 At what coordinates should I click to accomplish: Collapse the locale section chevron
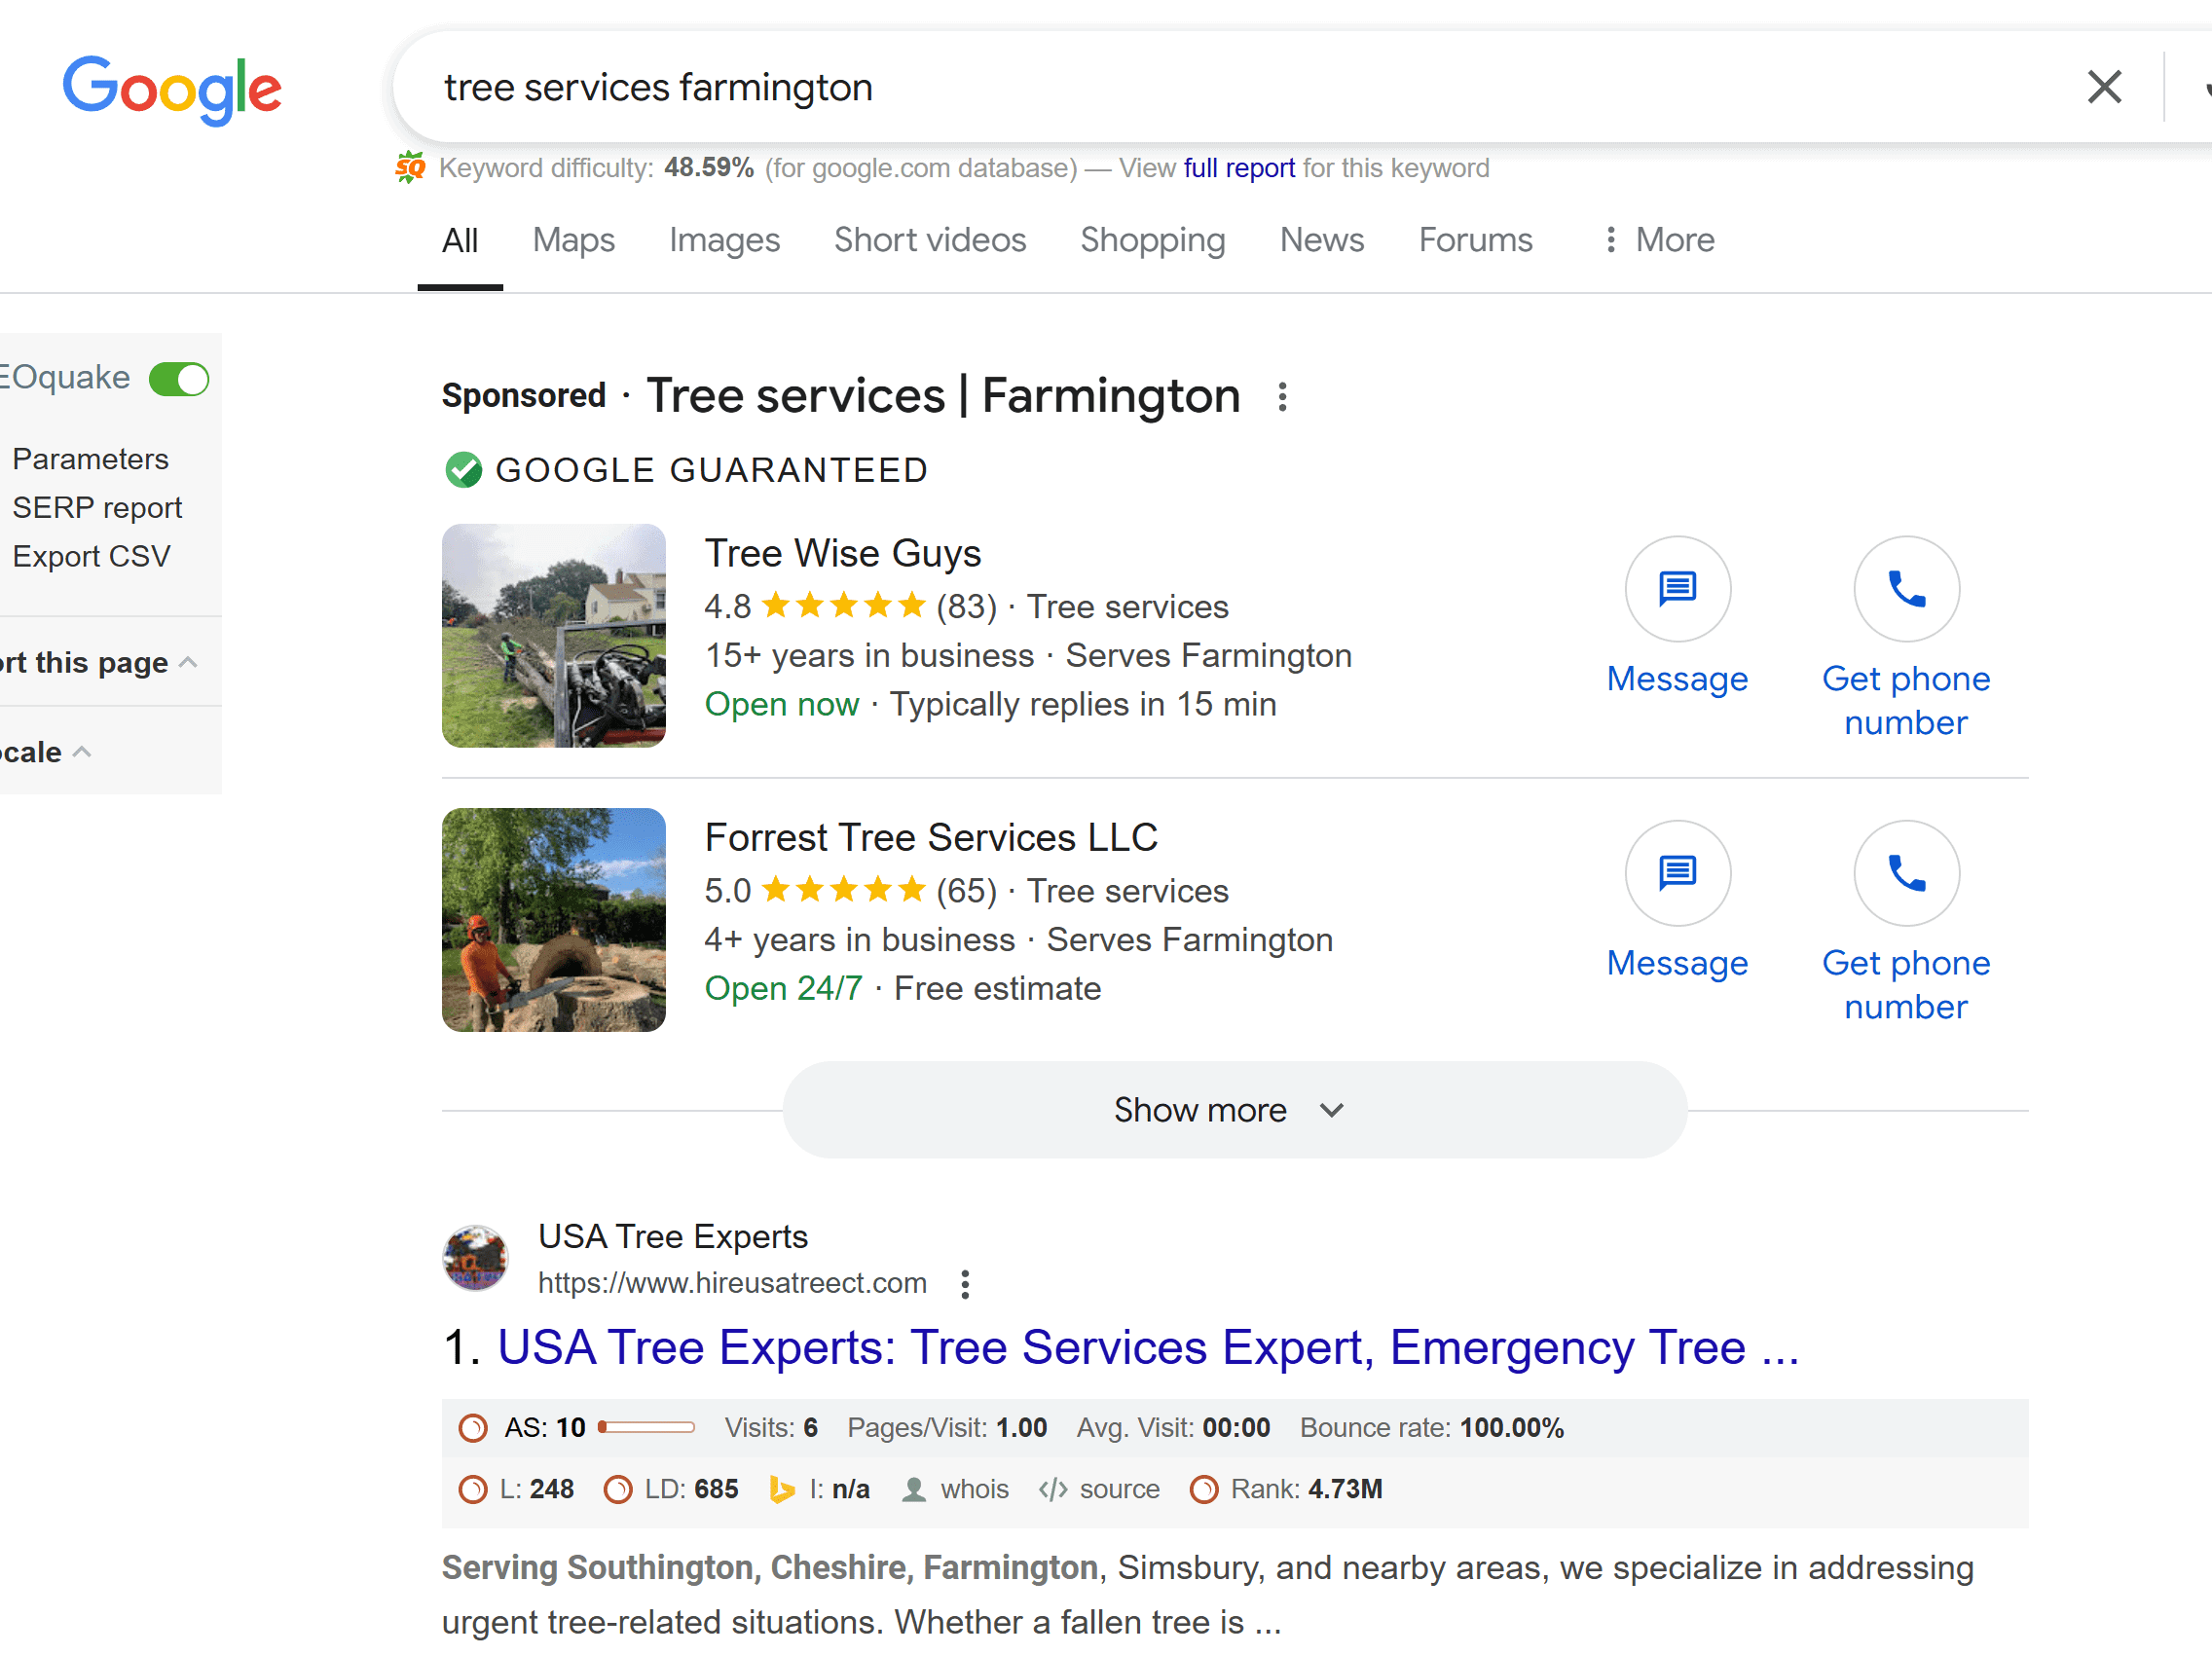click(82, 751)
